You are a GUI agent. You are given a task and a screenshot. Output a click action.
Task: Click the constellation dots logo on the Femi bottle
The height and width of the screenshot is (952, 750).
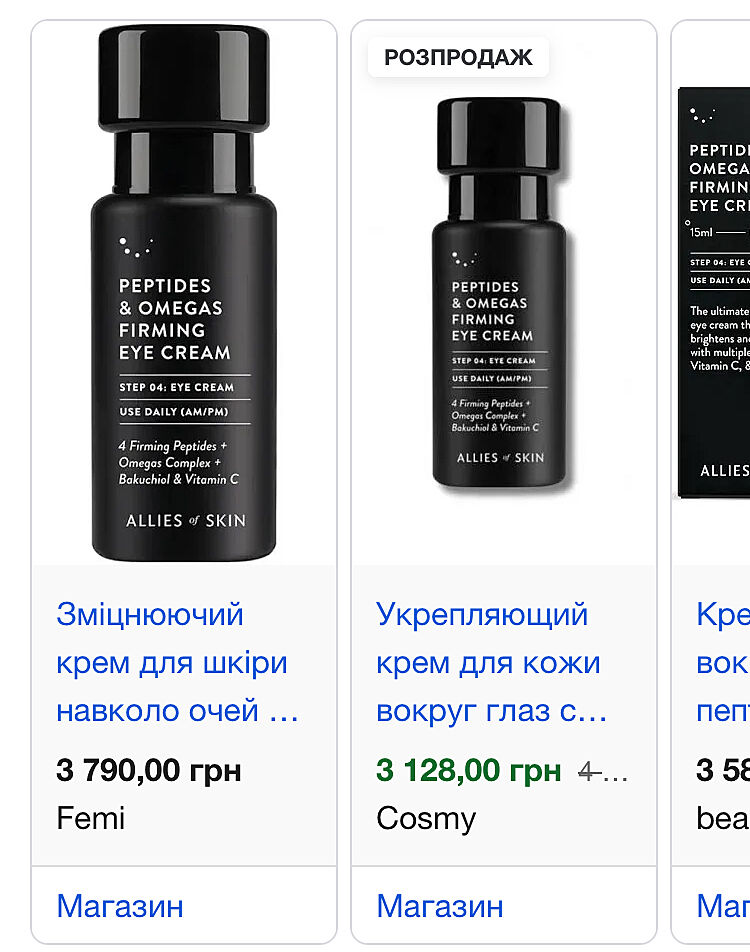(x=135, y=247)
